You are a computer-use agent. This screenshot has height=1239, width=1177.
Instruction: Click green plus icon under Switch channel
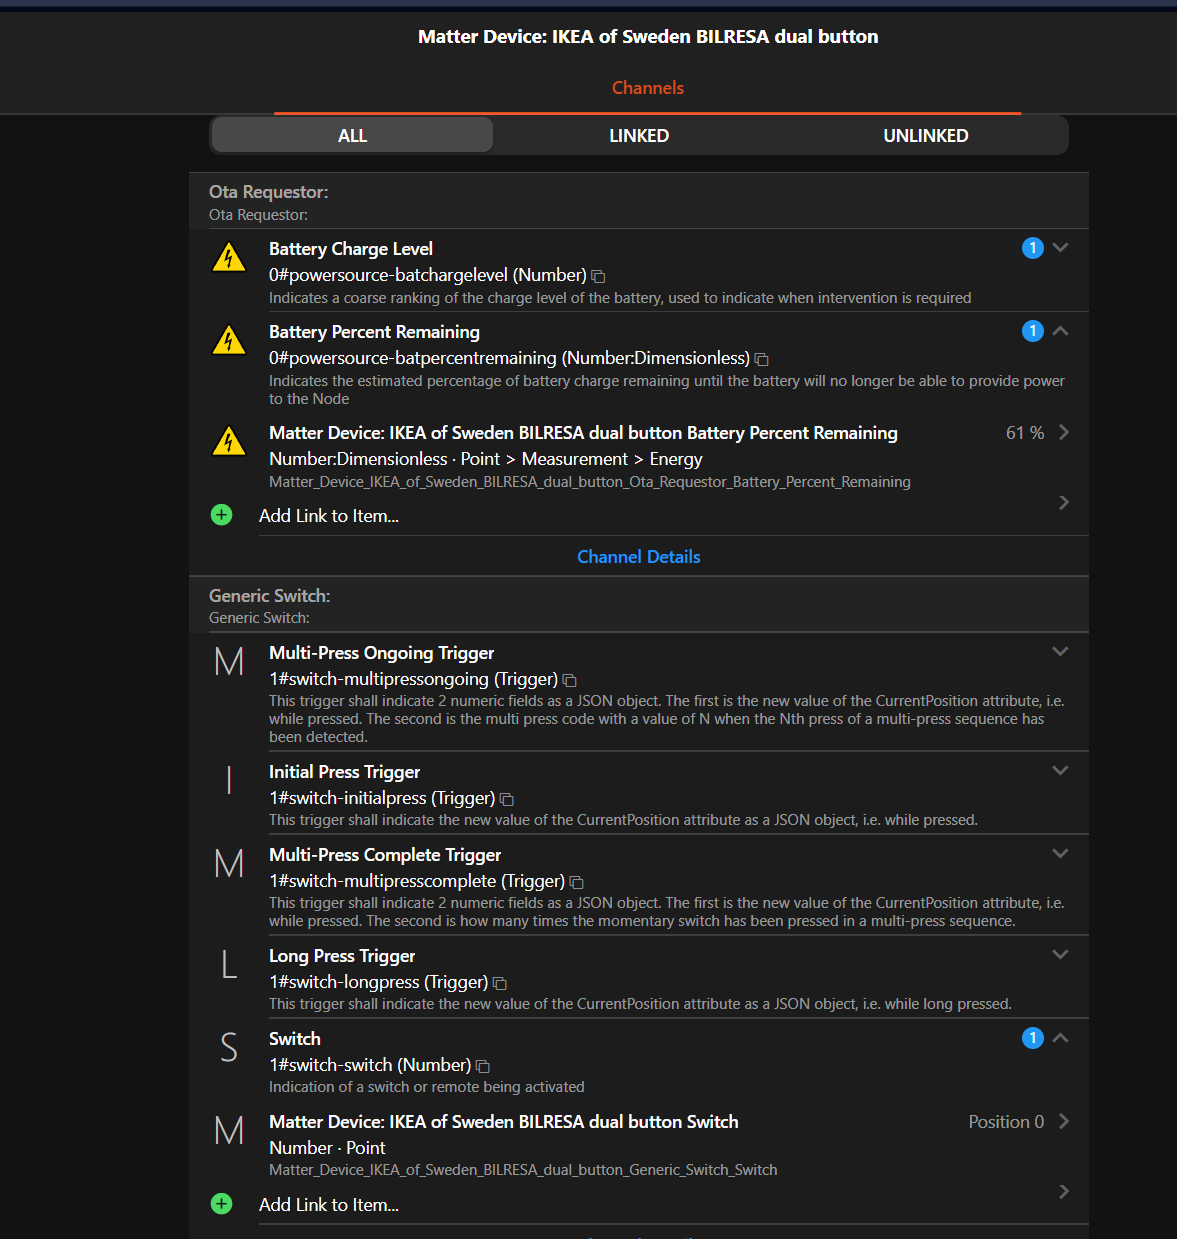(222, 1204)
